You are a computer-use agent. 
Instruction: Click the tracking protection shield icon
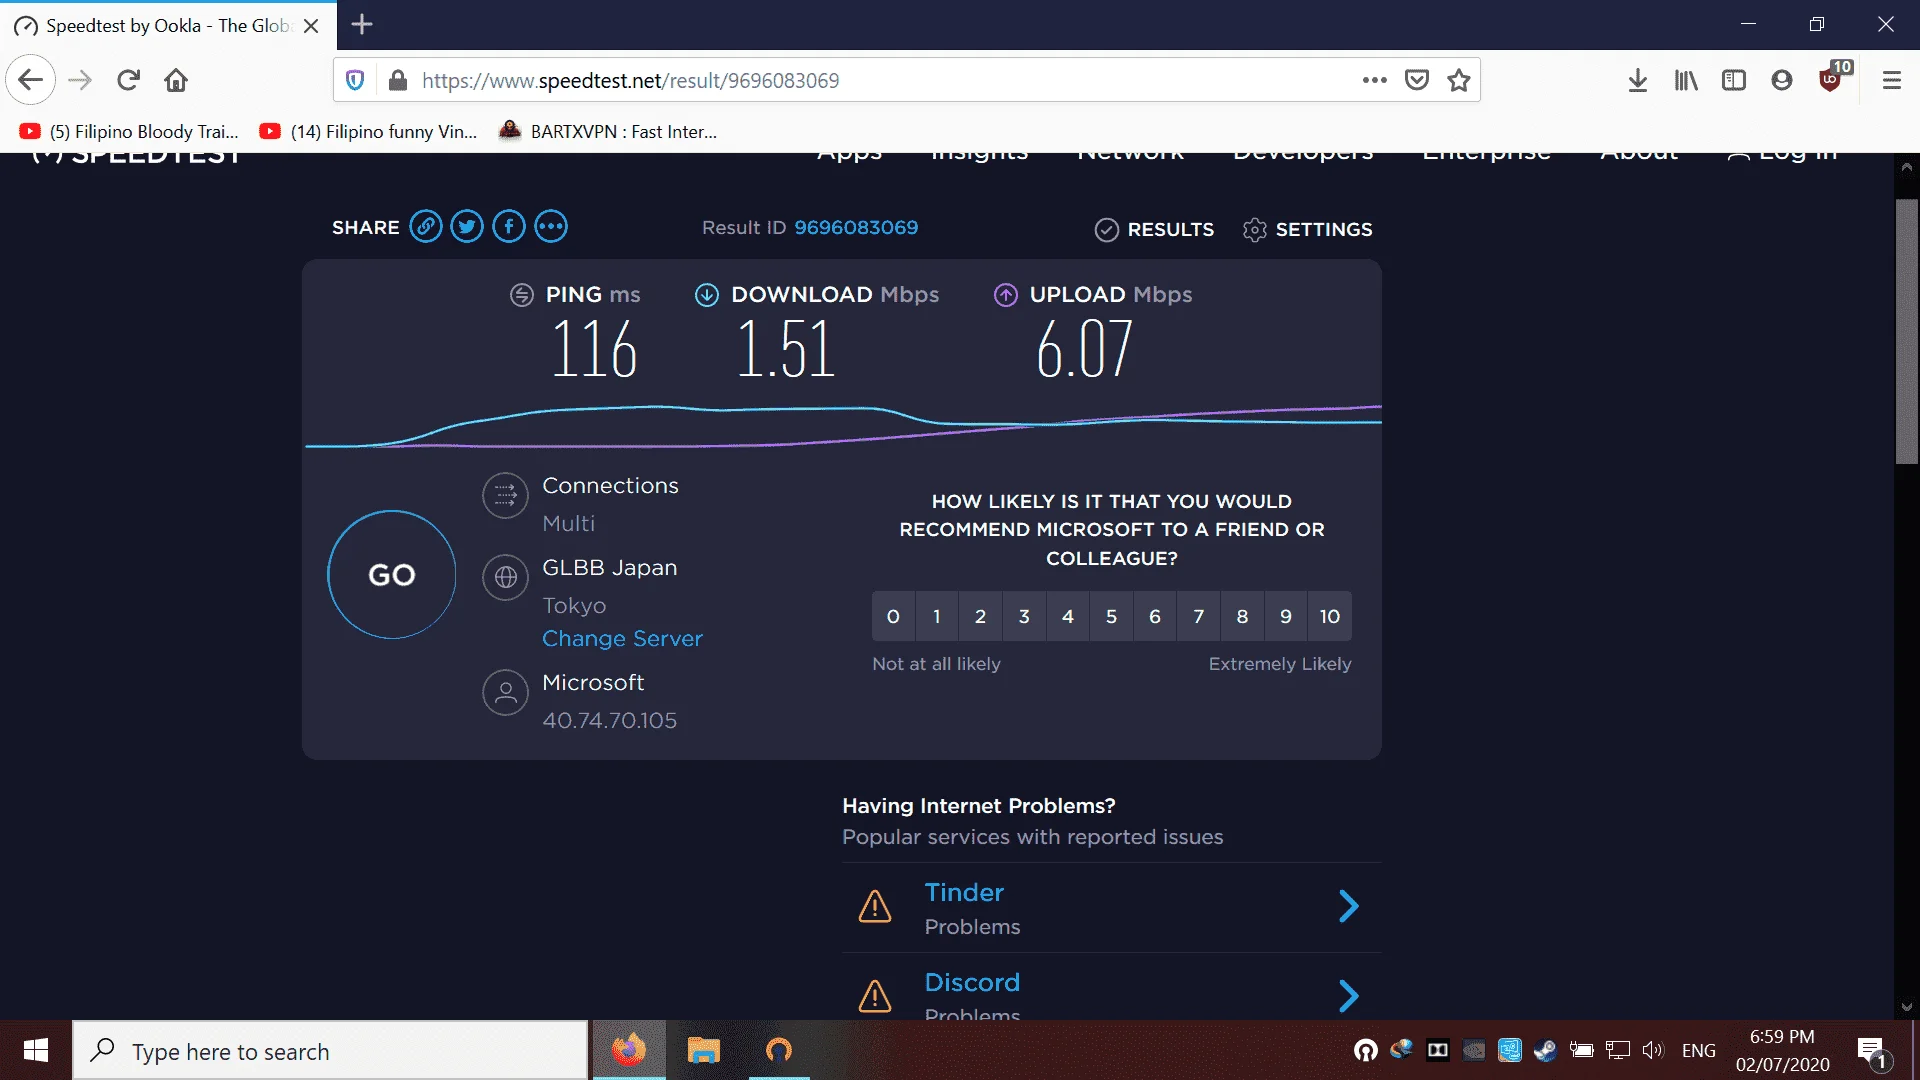click(355, 80)
